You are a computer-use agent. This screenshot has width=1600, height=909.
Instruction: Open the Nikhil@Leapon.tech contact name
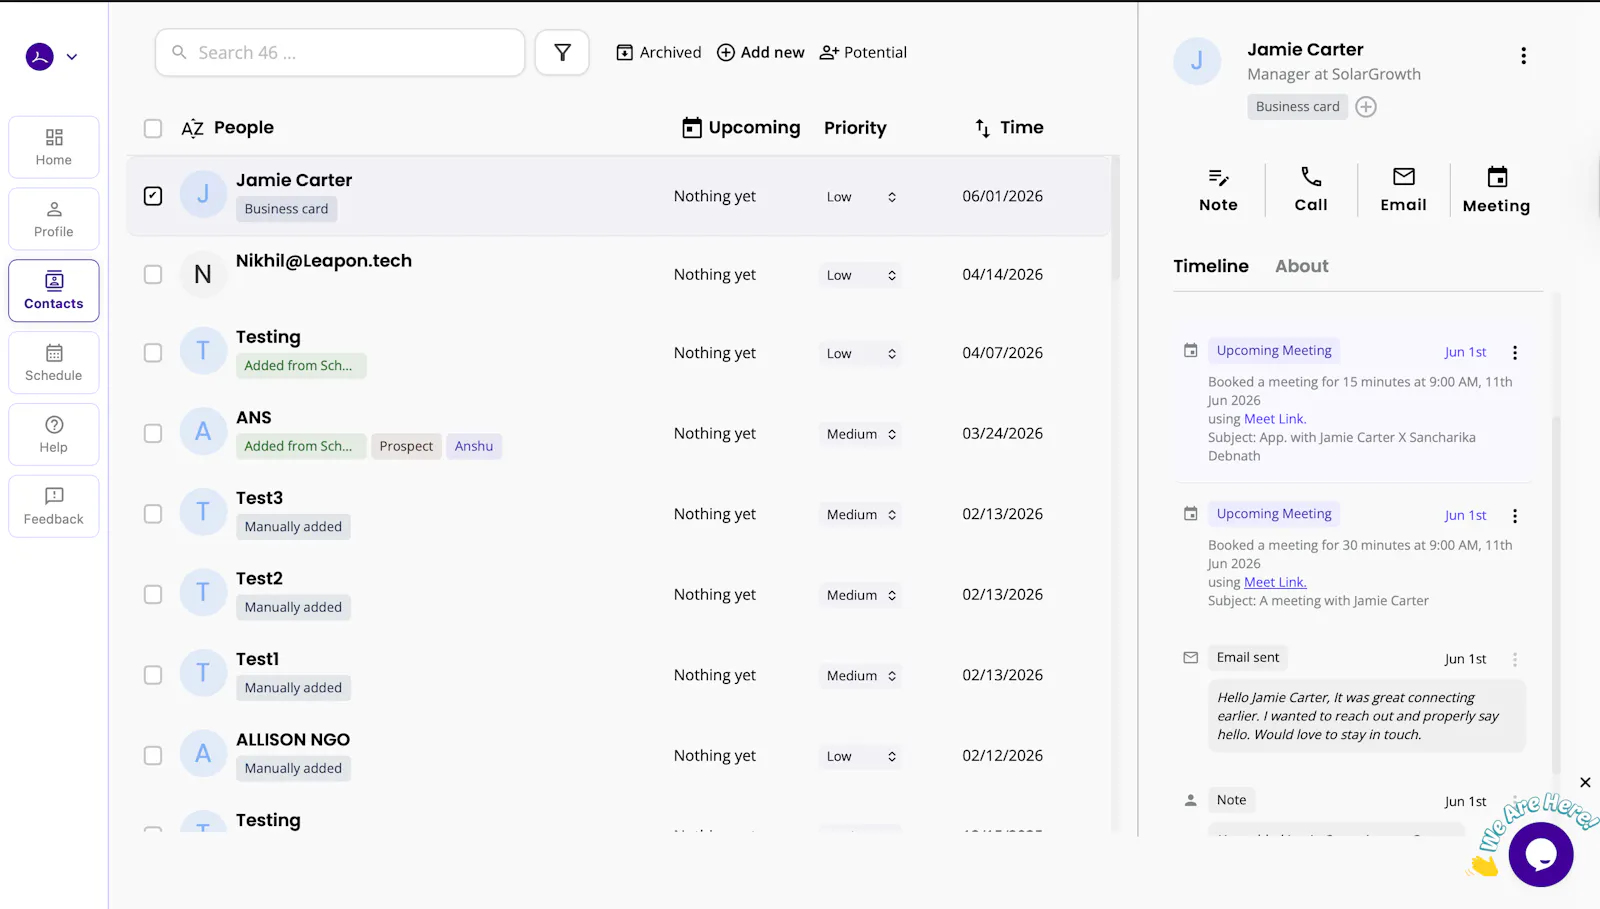pyautogui.click(x=324, y=261)
